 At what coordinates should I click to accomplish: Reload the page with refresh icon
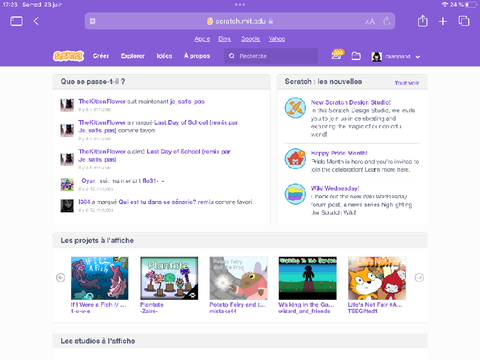(387, 21)
